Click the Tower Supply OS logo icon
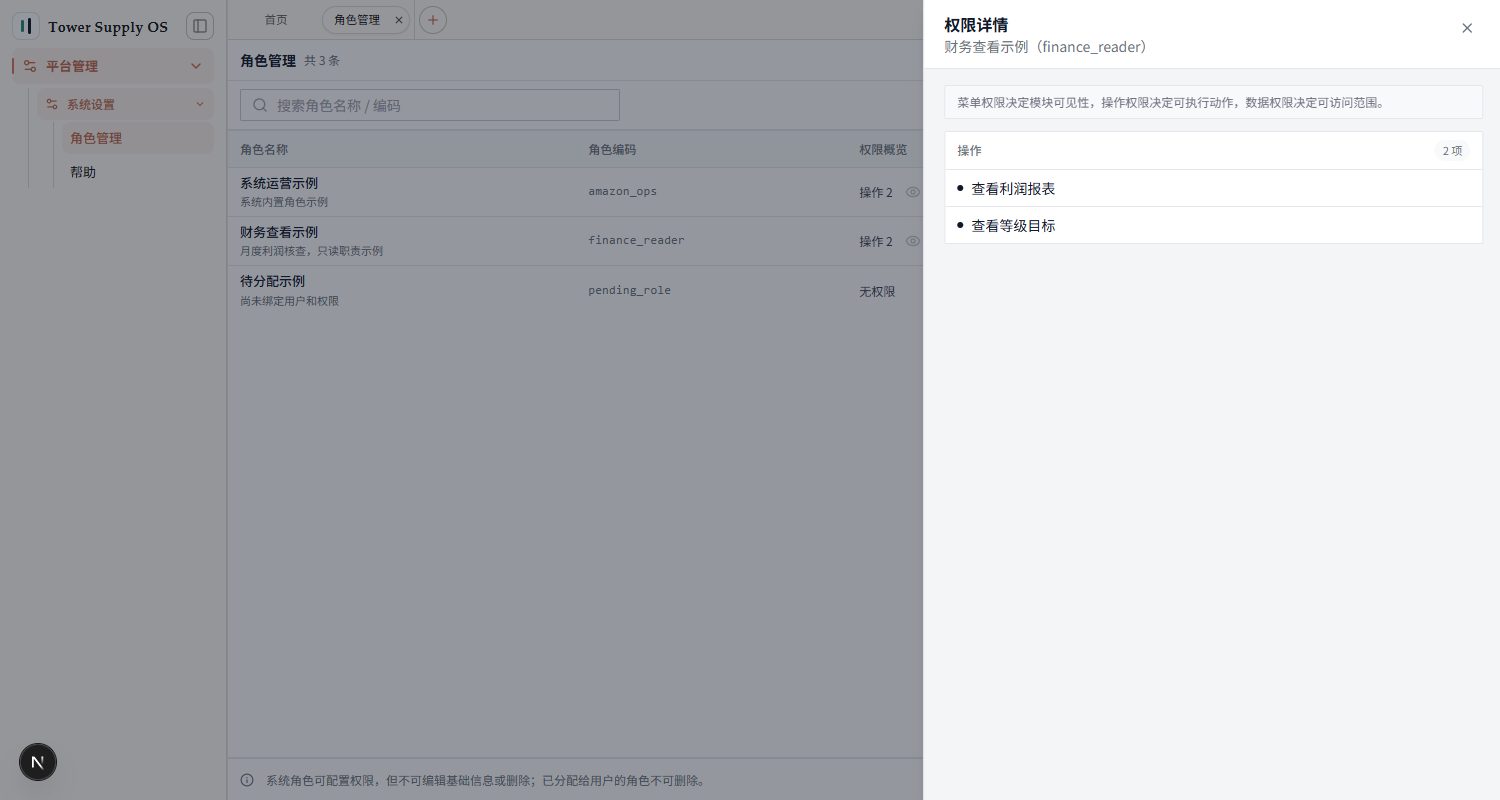 tap(26, 26)
